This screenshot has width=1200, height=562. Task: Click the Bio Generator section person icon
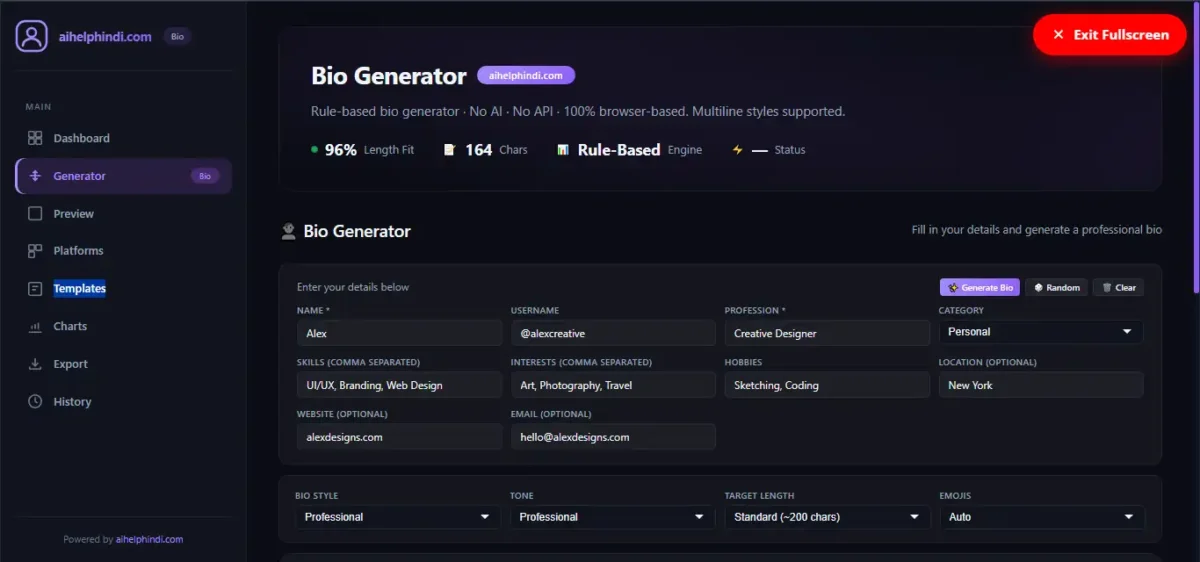(x=289, y=231)
